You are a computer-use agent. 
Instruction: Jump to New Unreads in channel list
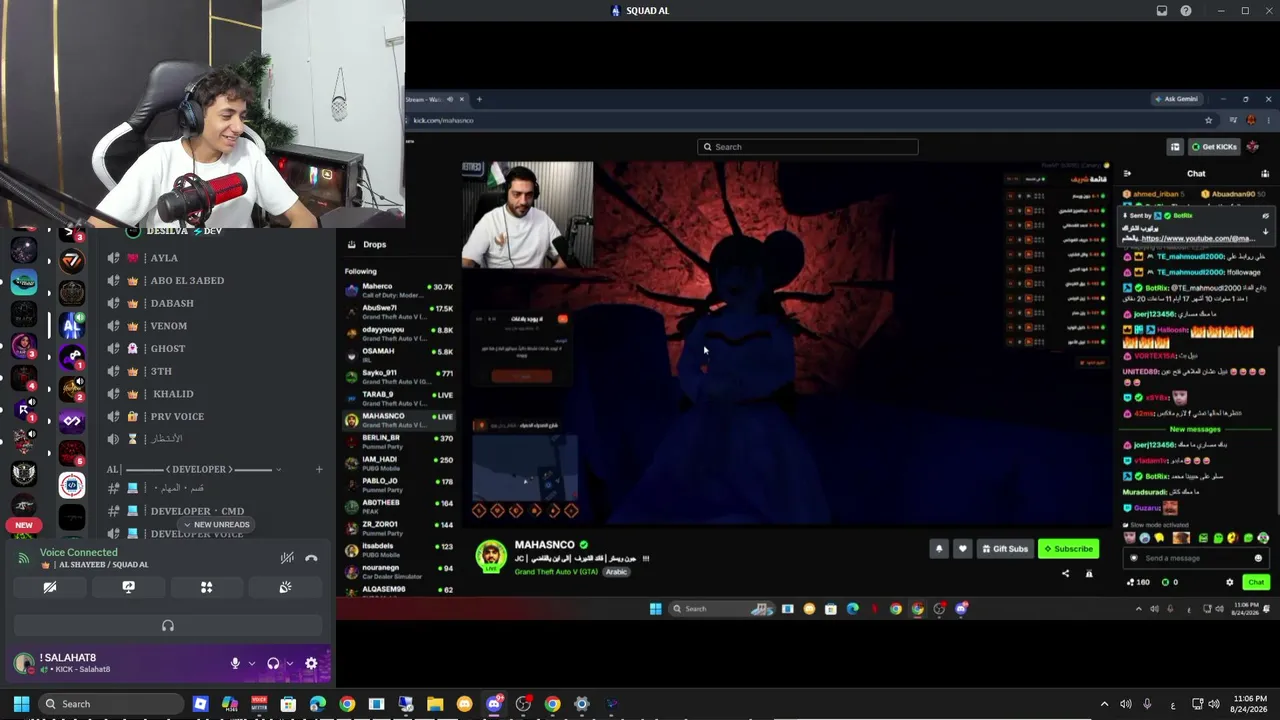[x=216, y=525]
